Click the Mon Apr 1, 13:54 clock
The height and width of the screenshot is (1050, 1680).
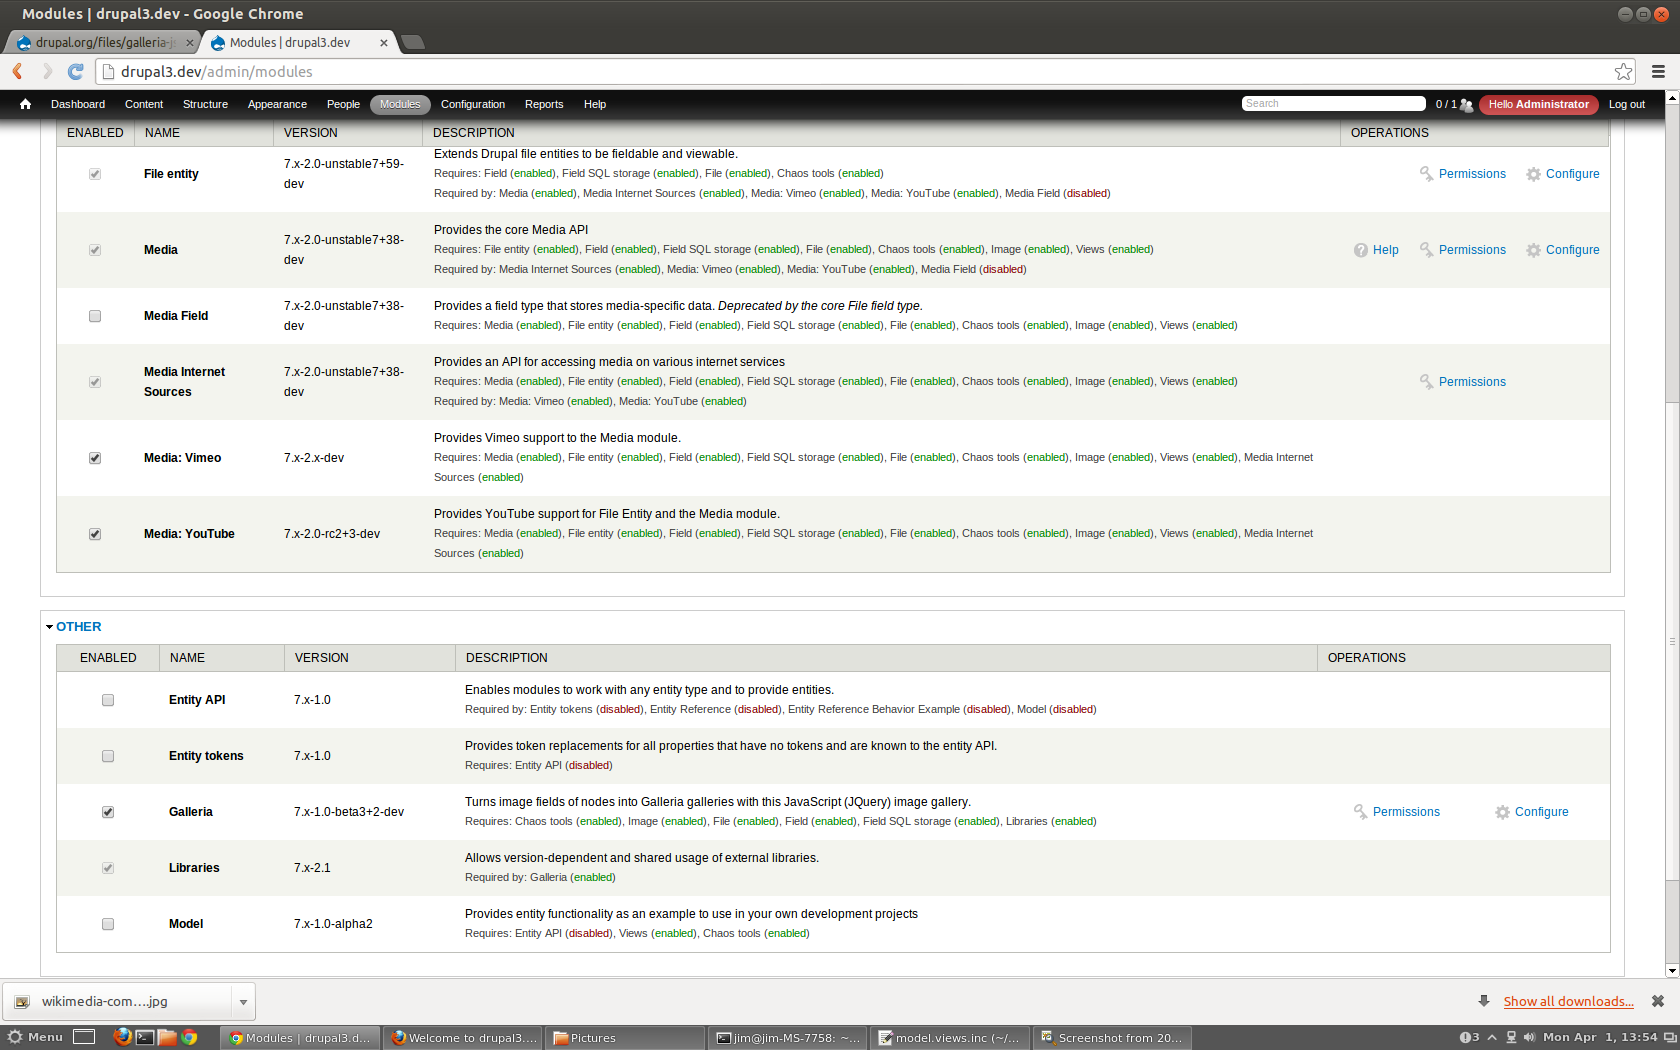coord(1600,1037)
